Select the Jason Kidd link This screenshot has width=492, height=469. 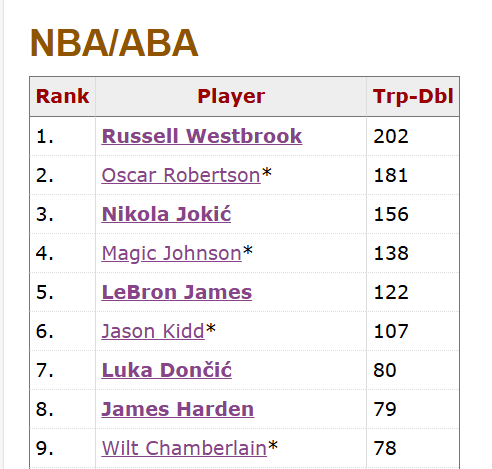pos(153,331)
